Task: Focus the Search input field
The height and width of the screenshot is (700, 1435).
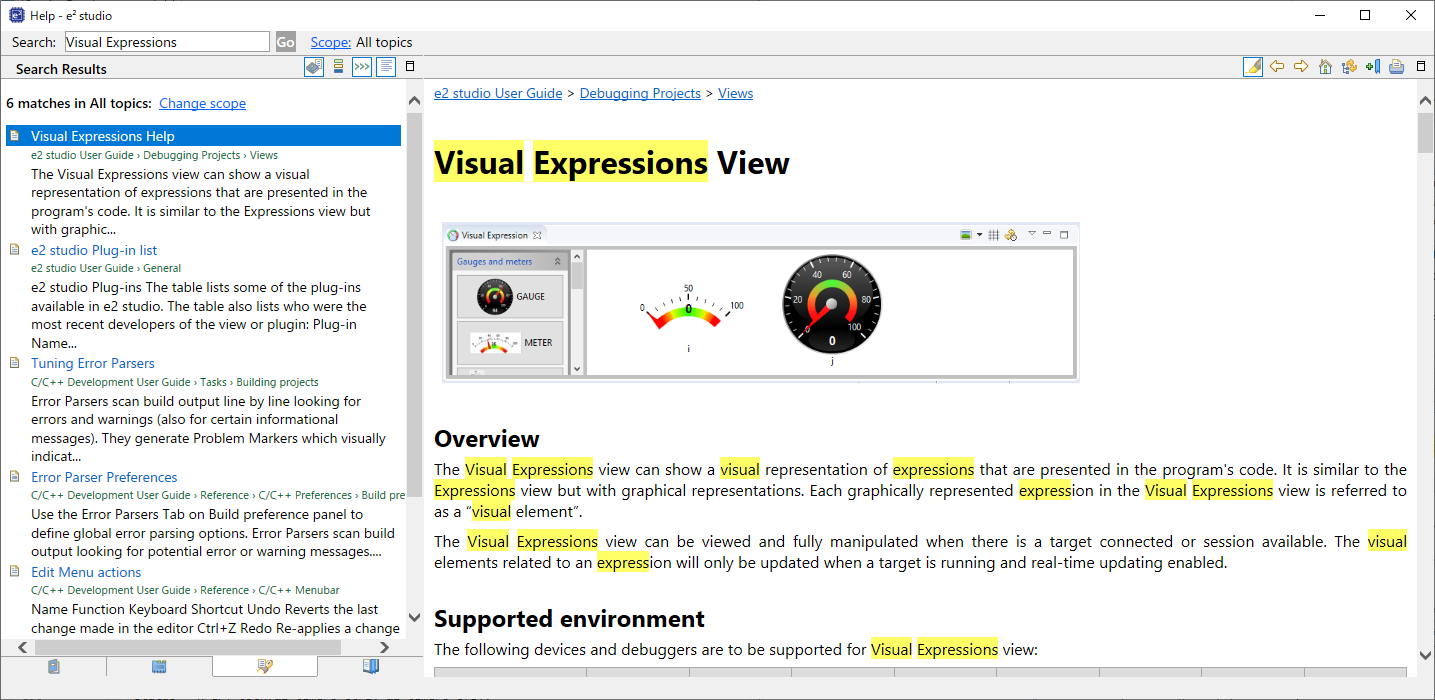Action: 167,42
